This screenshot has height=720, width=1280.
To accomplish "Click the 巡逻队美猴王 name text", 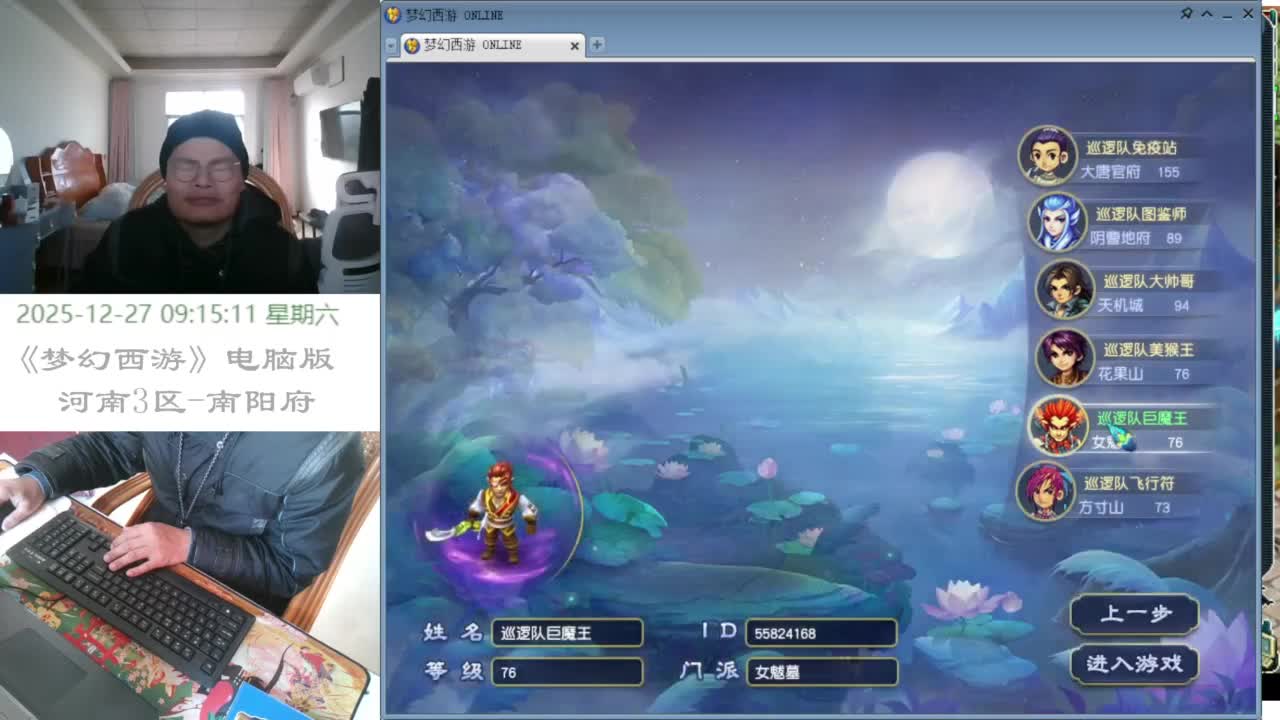I will 1148,350.
